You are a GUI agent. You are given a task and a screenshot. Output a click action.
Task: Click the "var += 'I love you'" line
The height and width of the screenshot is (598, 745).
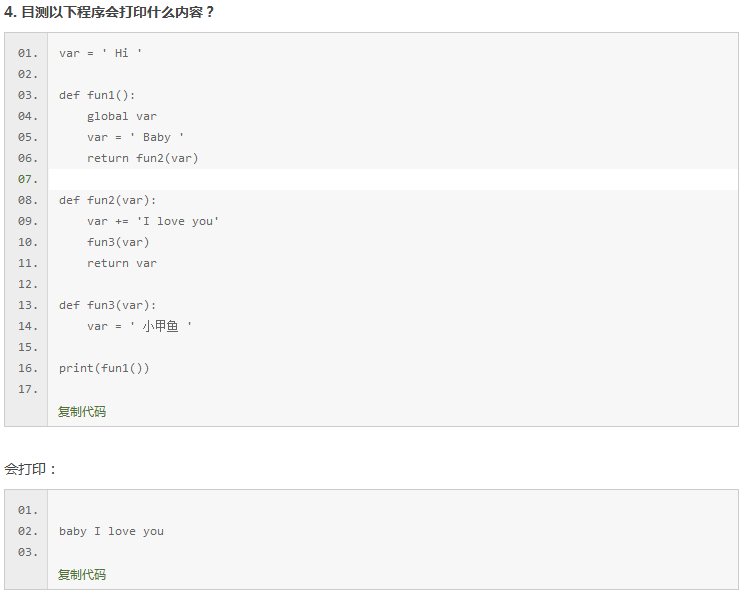[x=153, y=221]
